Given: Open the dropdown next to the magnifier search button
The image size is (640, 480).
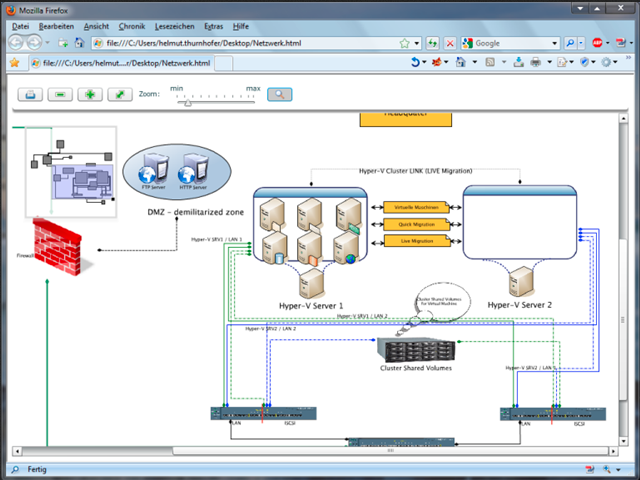Looking at the screenshot, I should click(x=581, y=43).
